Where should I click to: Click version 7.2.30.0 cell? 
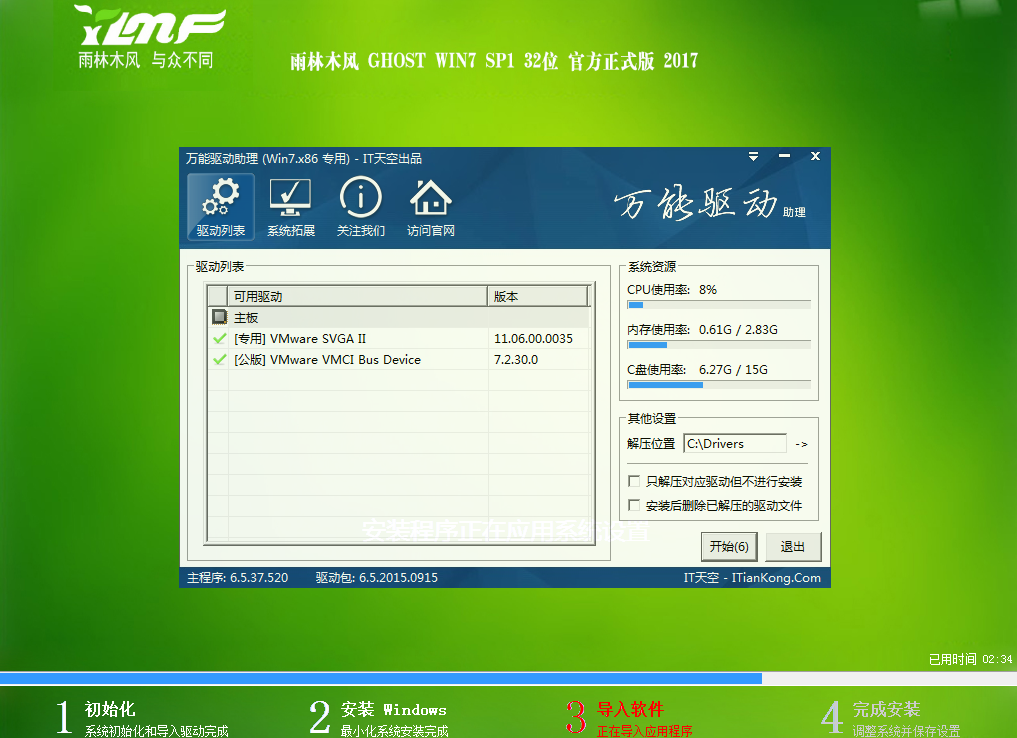(x=516, y=359)
